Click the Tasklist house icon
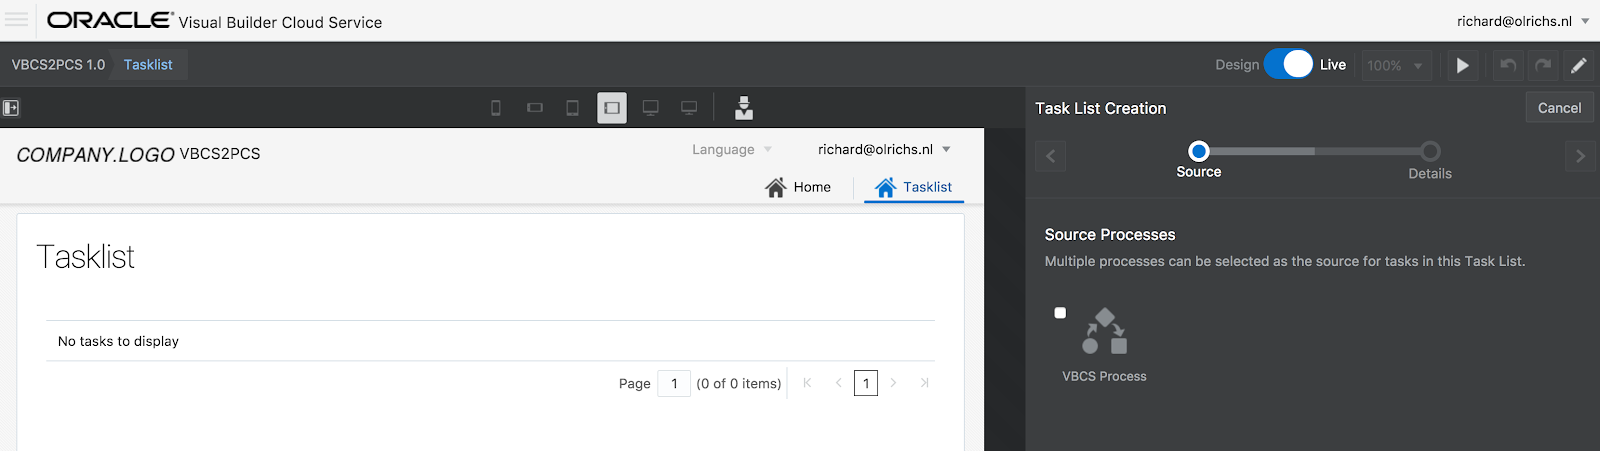The width and height of the screenshot is (1600, 451). pos(885,187)
